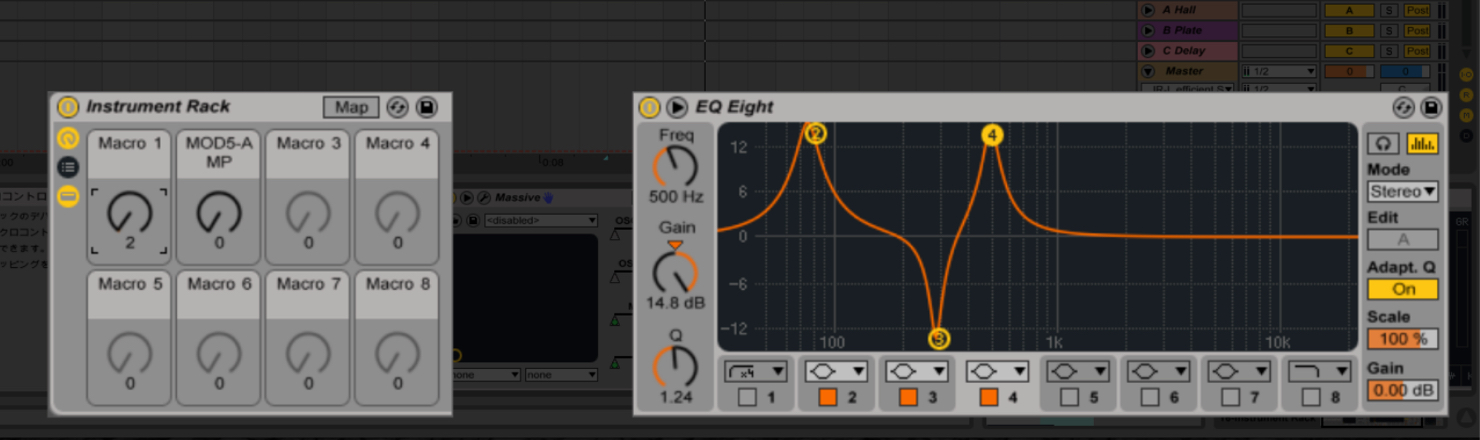Click the EQ Q knob at 1.24
Image resolution: width=1480 pixels, height=440 pixels.
676,366
